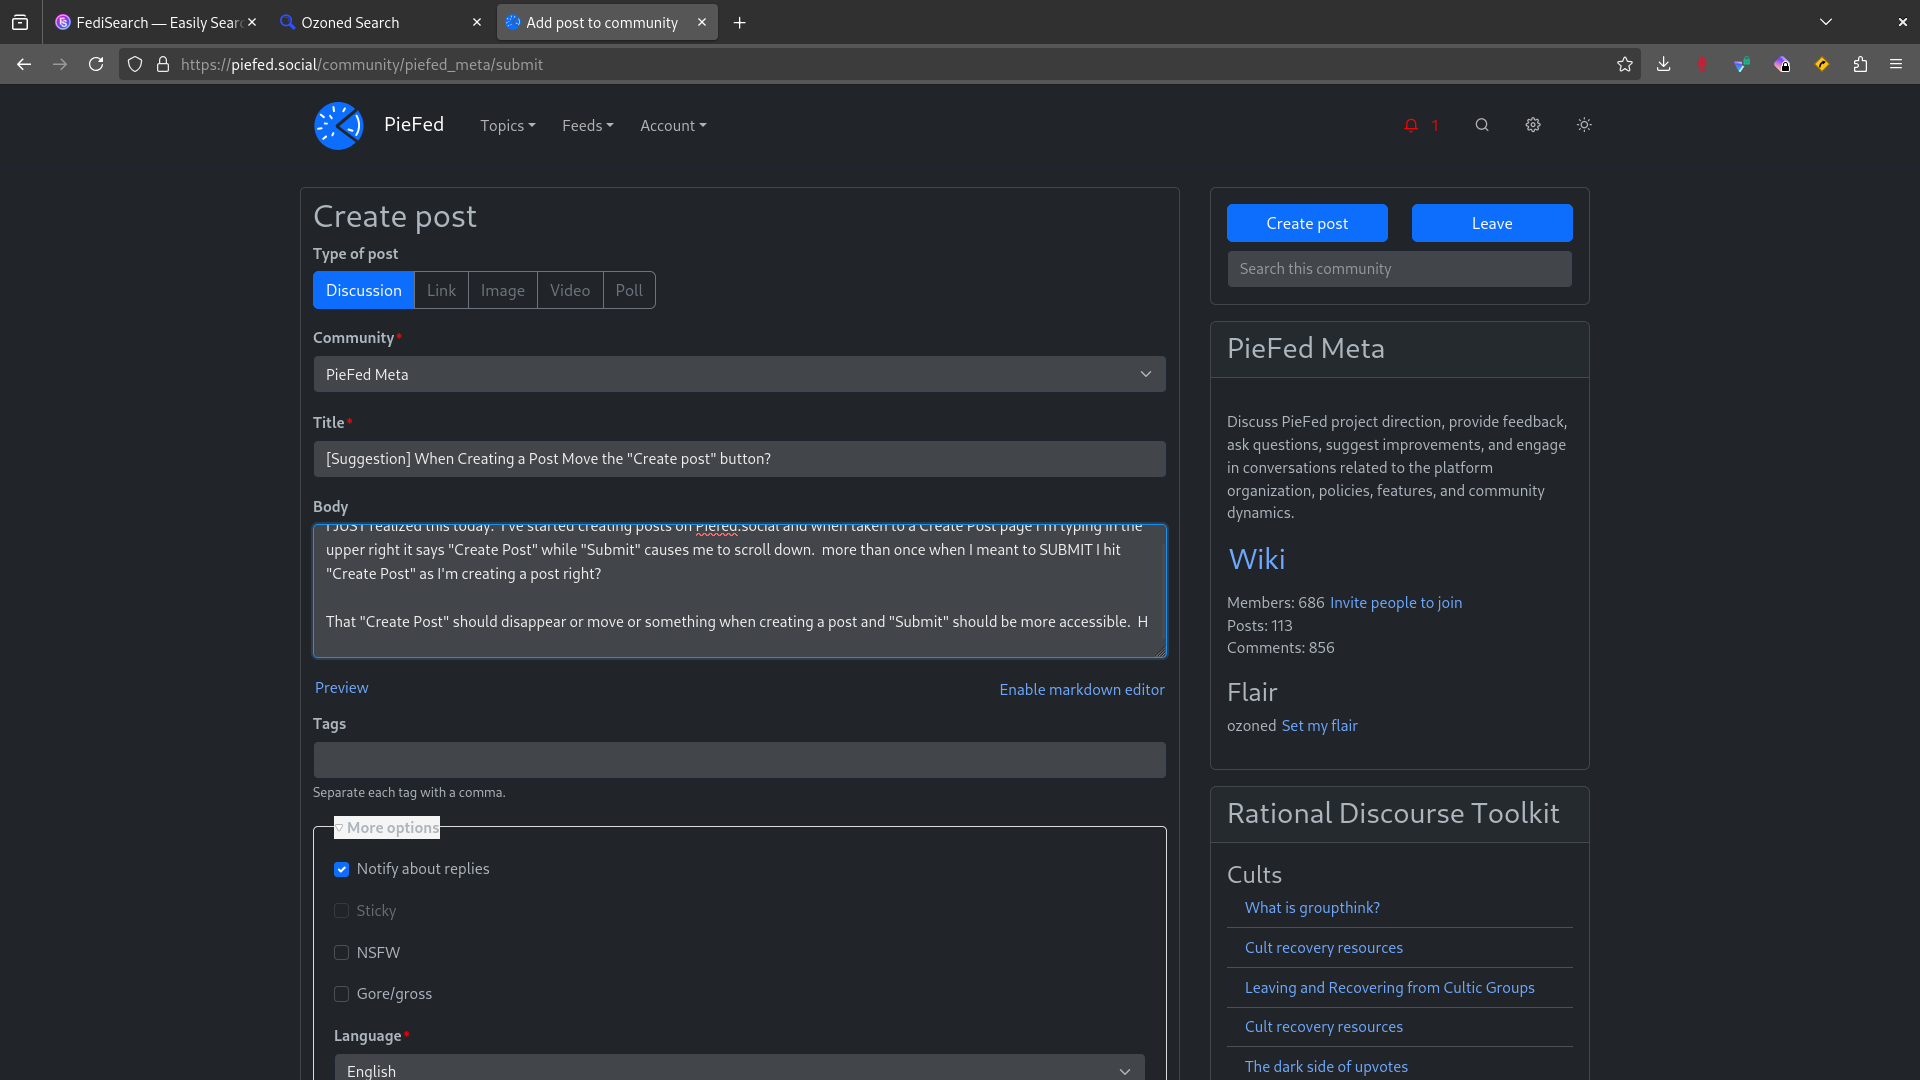This screenshot has width=1920, height=1080.
Task: Check the Gore/gross checkbox
Action: pyautogui.click(x=342, y=994)
